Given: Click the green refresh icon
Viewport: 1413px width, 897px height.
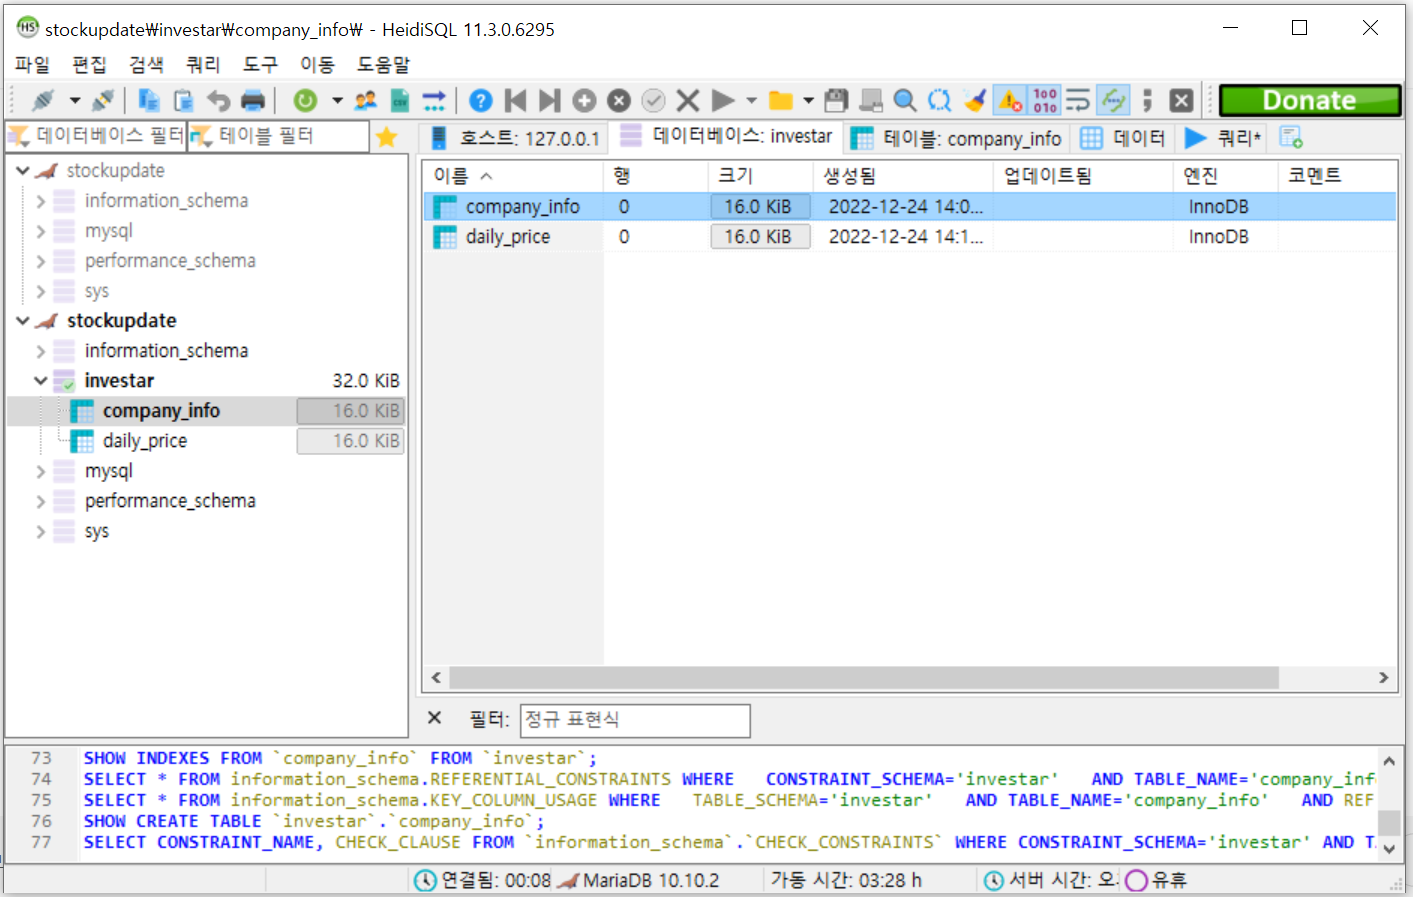Looking at the screenshot, I should [x=305, y=100].
